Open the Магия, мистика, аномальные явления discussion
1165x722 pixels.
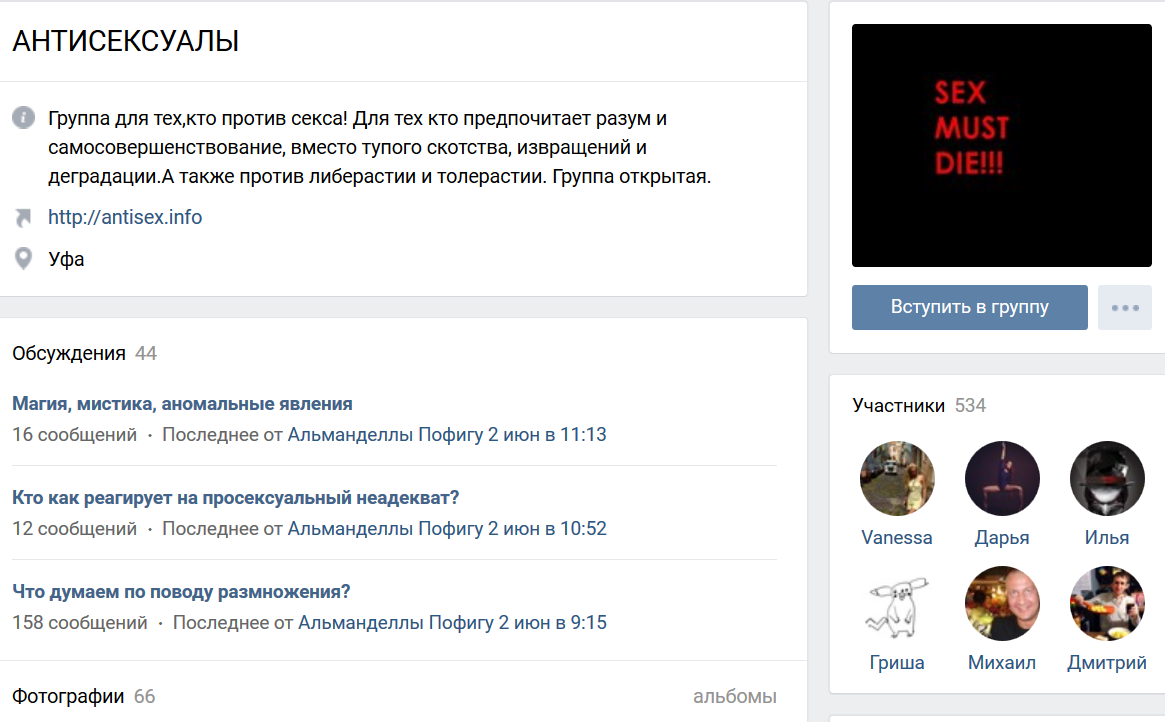pos(182,404)
